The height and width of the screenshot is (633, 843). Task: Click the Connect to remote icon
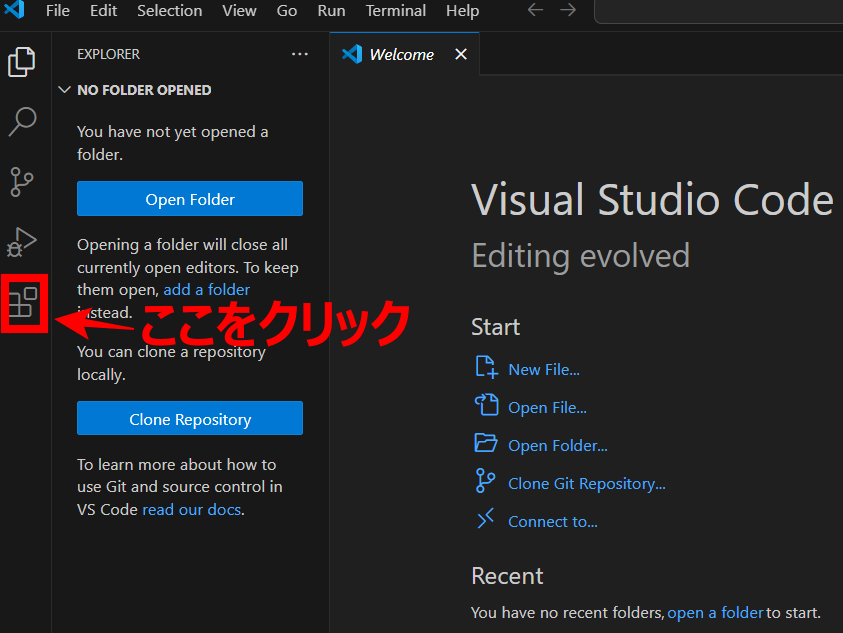tap(485, 518)
